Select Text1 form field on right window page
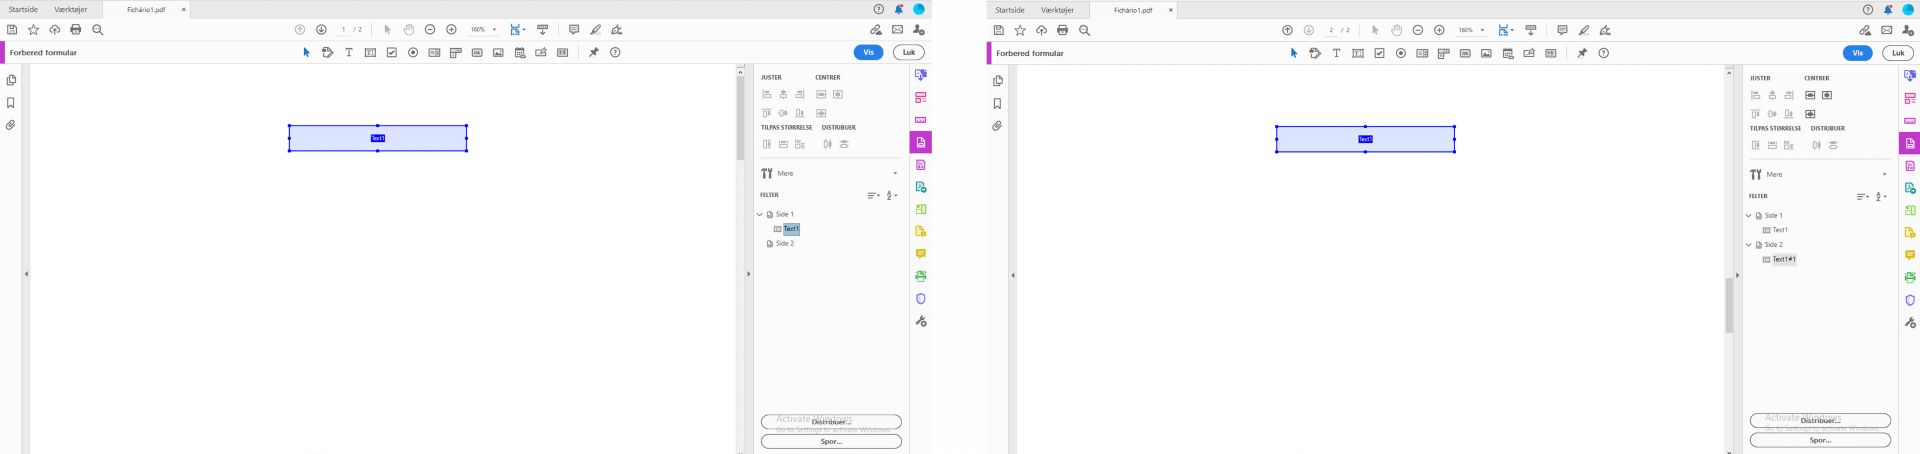This screenshot has width=1920, height=454. click(1365, 139)
